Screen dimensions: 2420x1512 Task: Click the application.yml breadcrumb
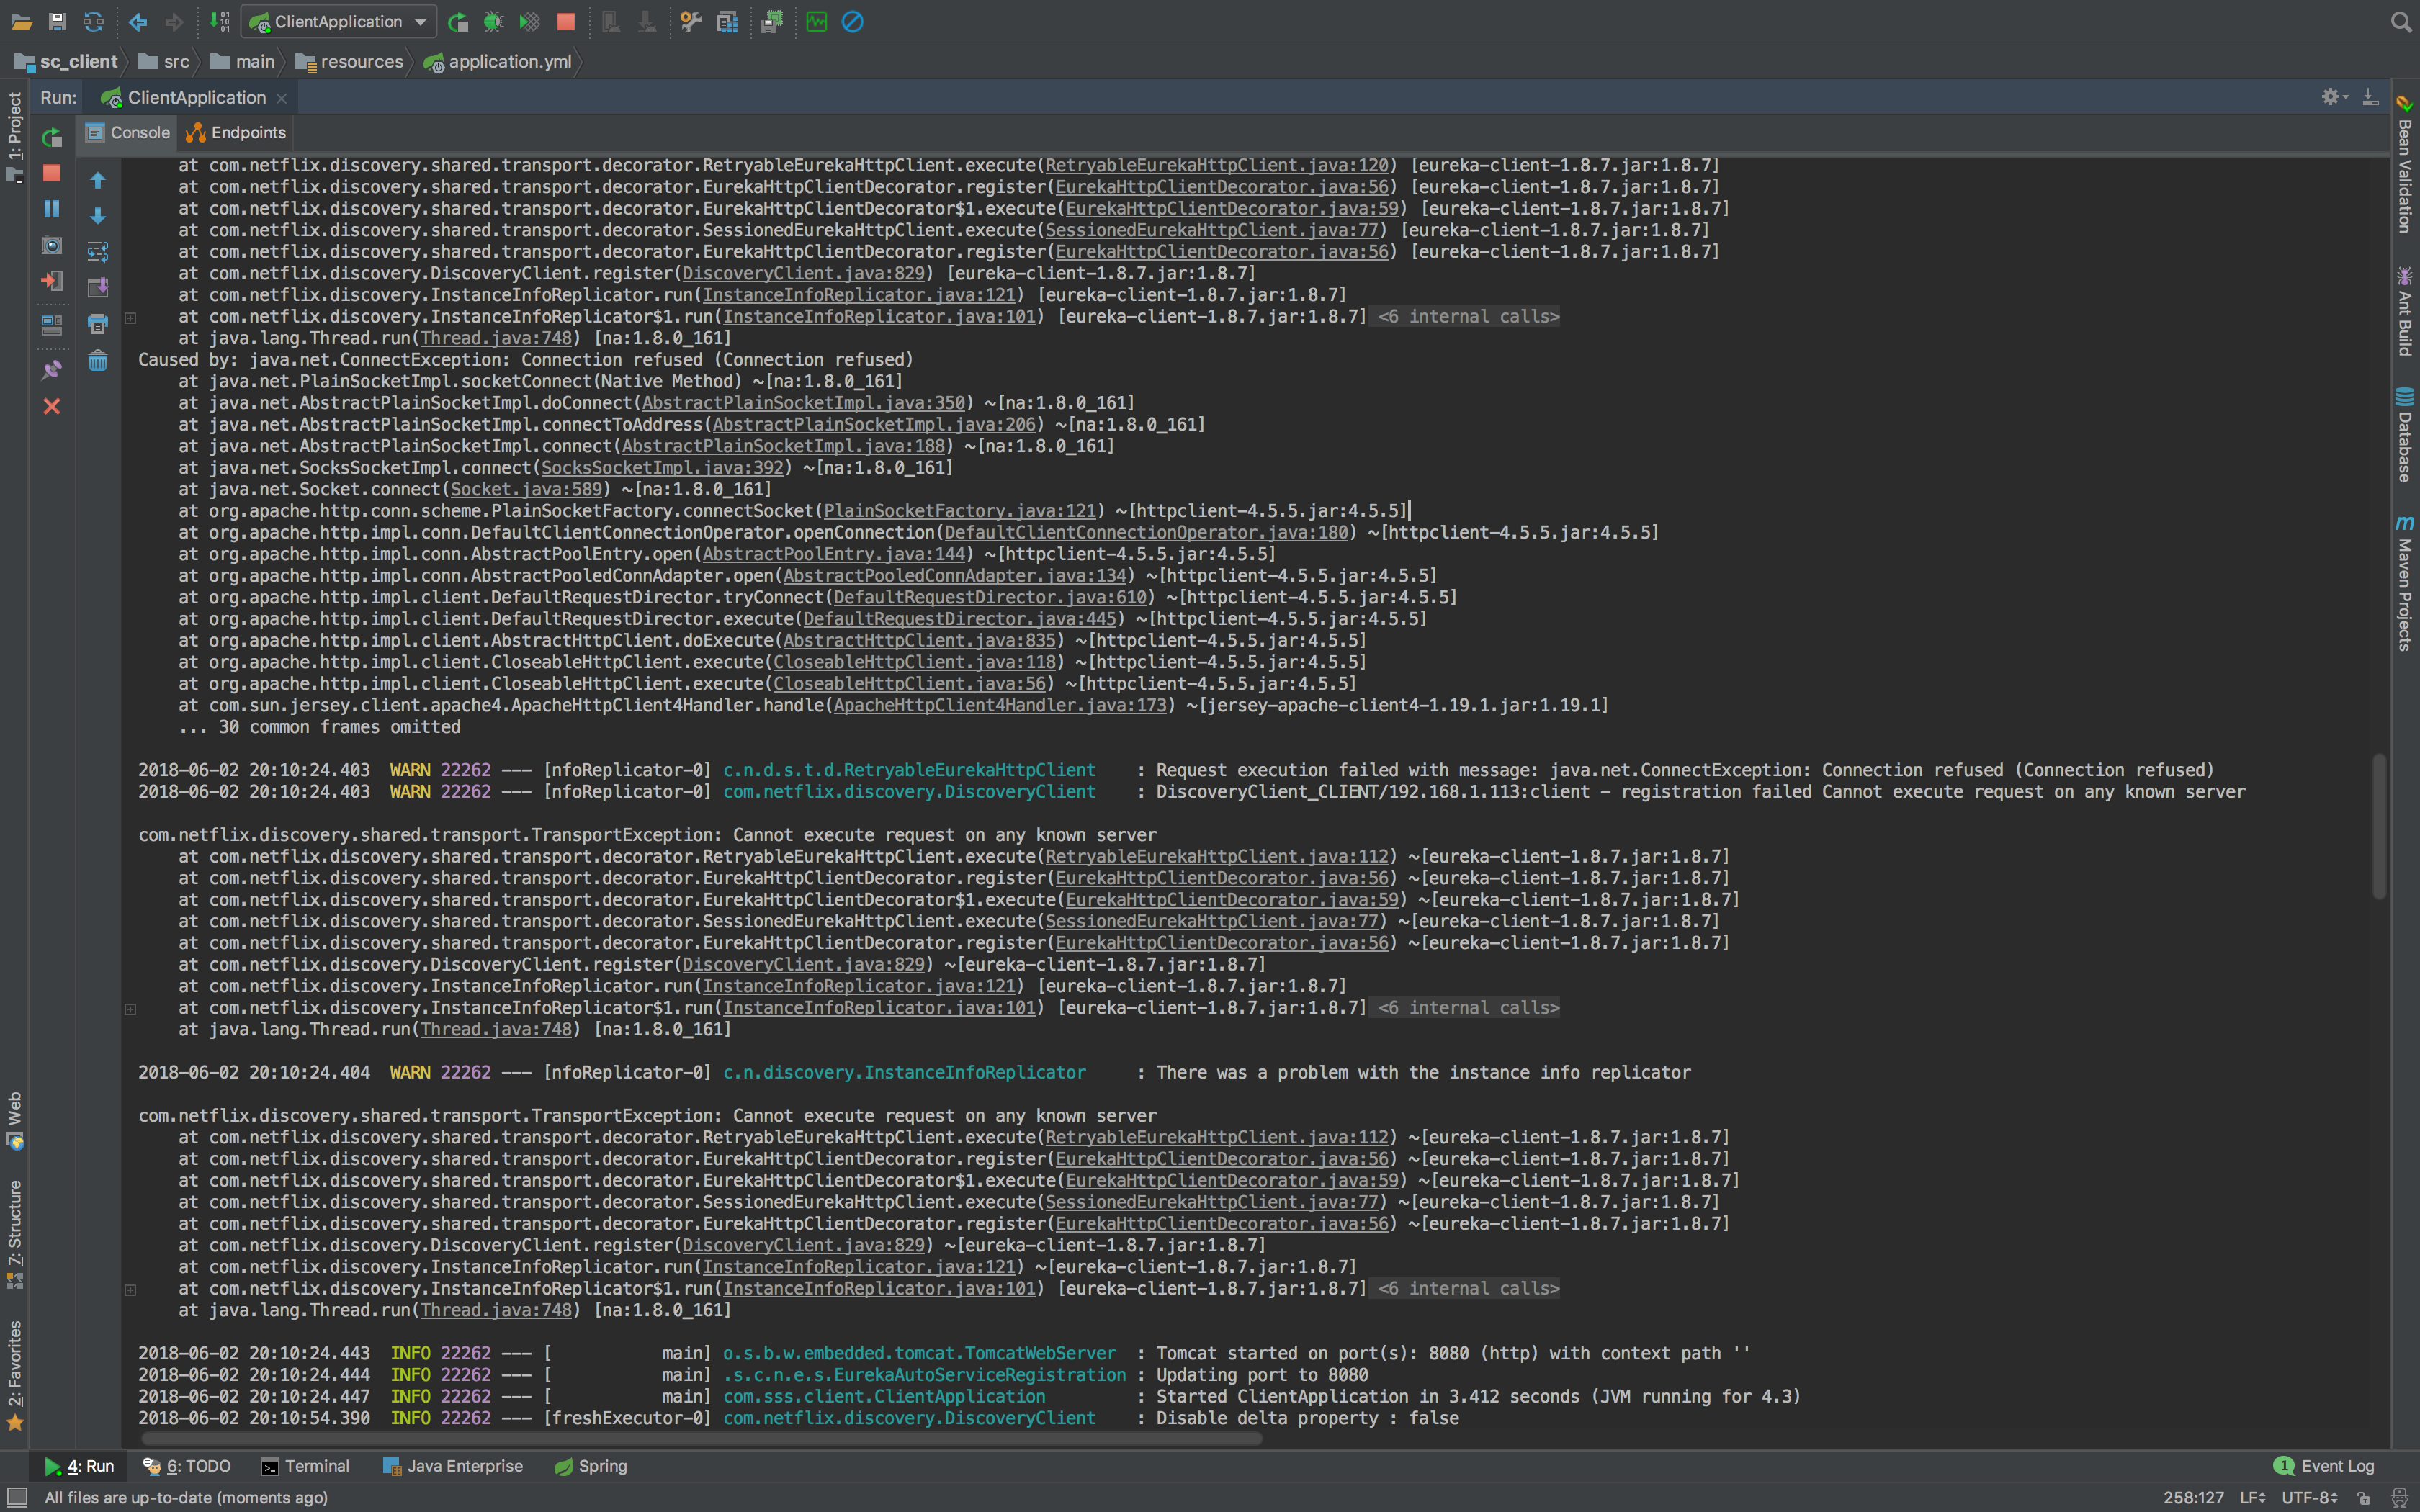[x=509, y=62]
